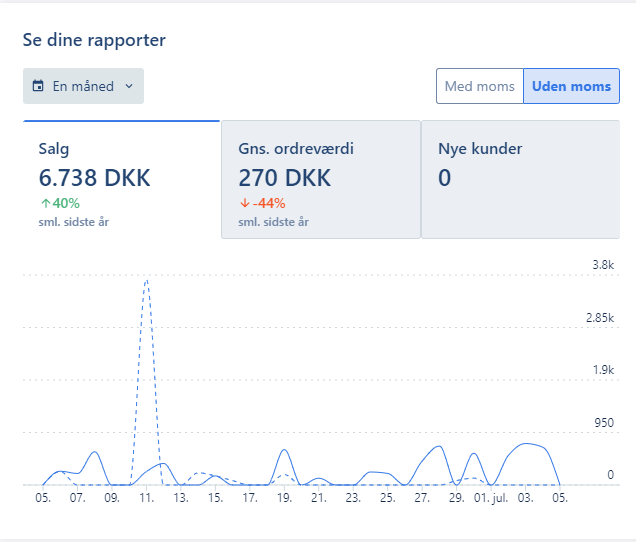
Task: Click the red down arrow by -44%
Action: click(x=244, y=203)
